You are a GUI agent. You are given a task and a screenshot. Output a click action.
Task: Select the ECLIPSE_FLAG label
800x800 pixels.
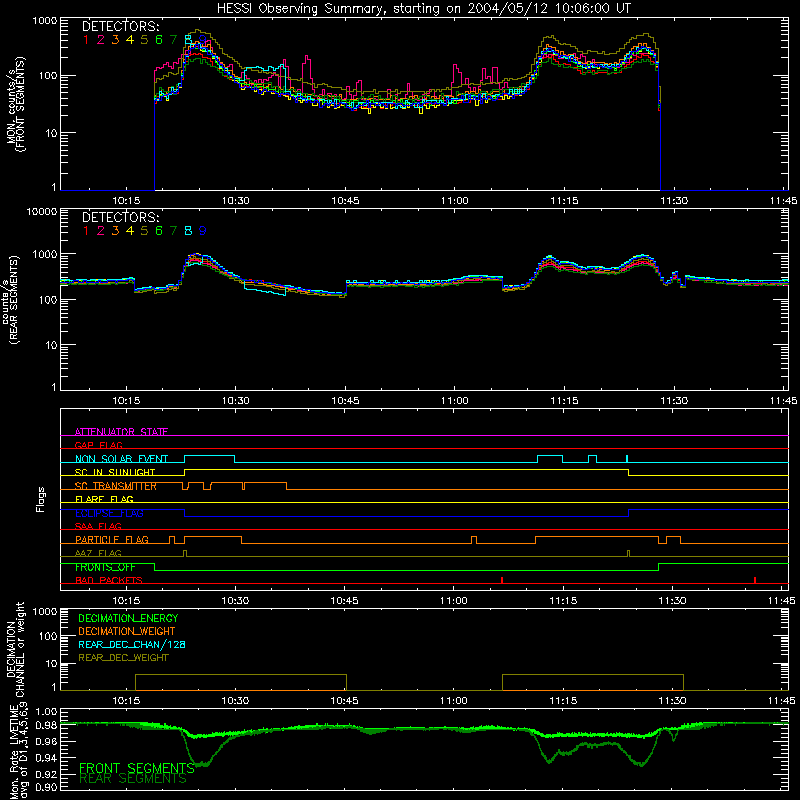click(x=109, y=513)
